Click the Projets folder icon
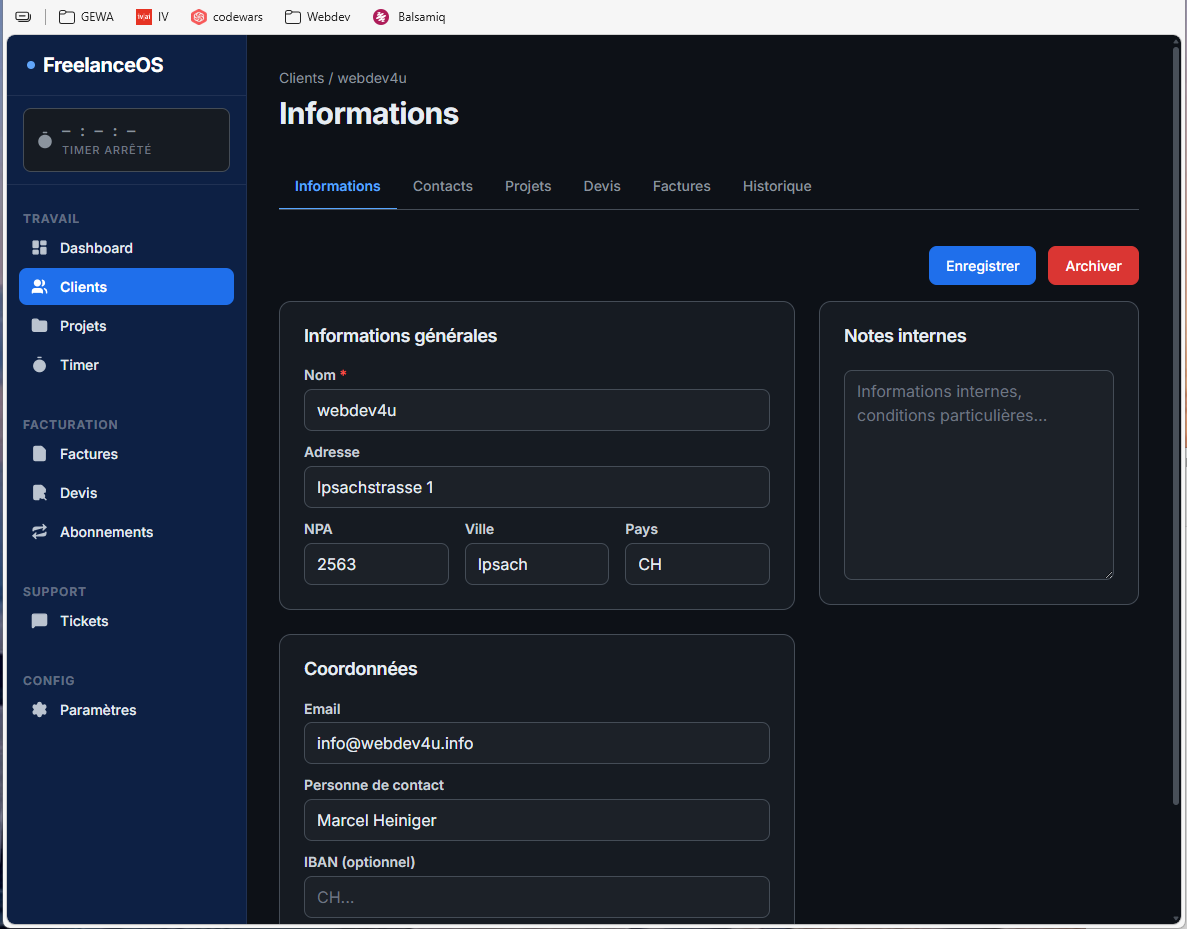 point(40,326)
